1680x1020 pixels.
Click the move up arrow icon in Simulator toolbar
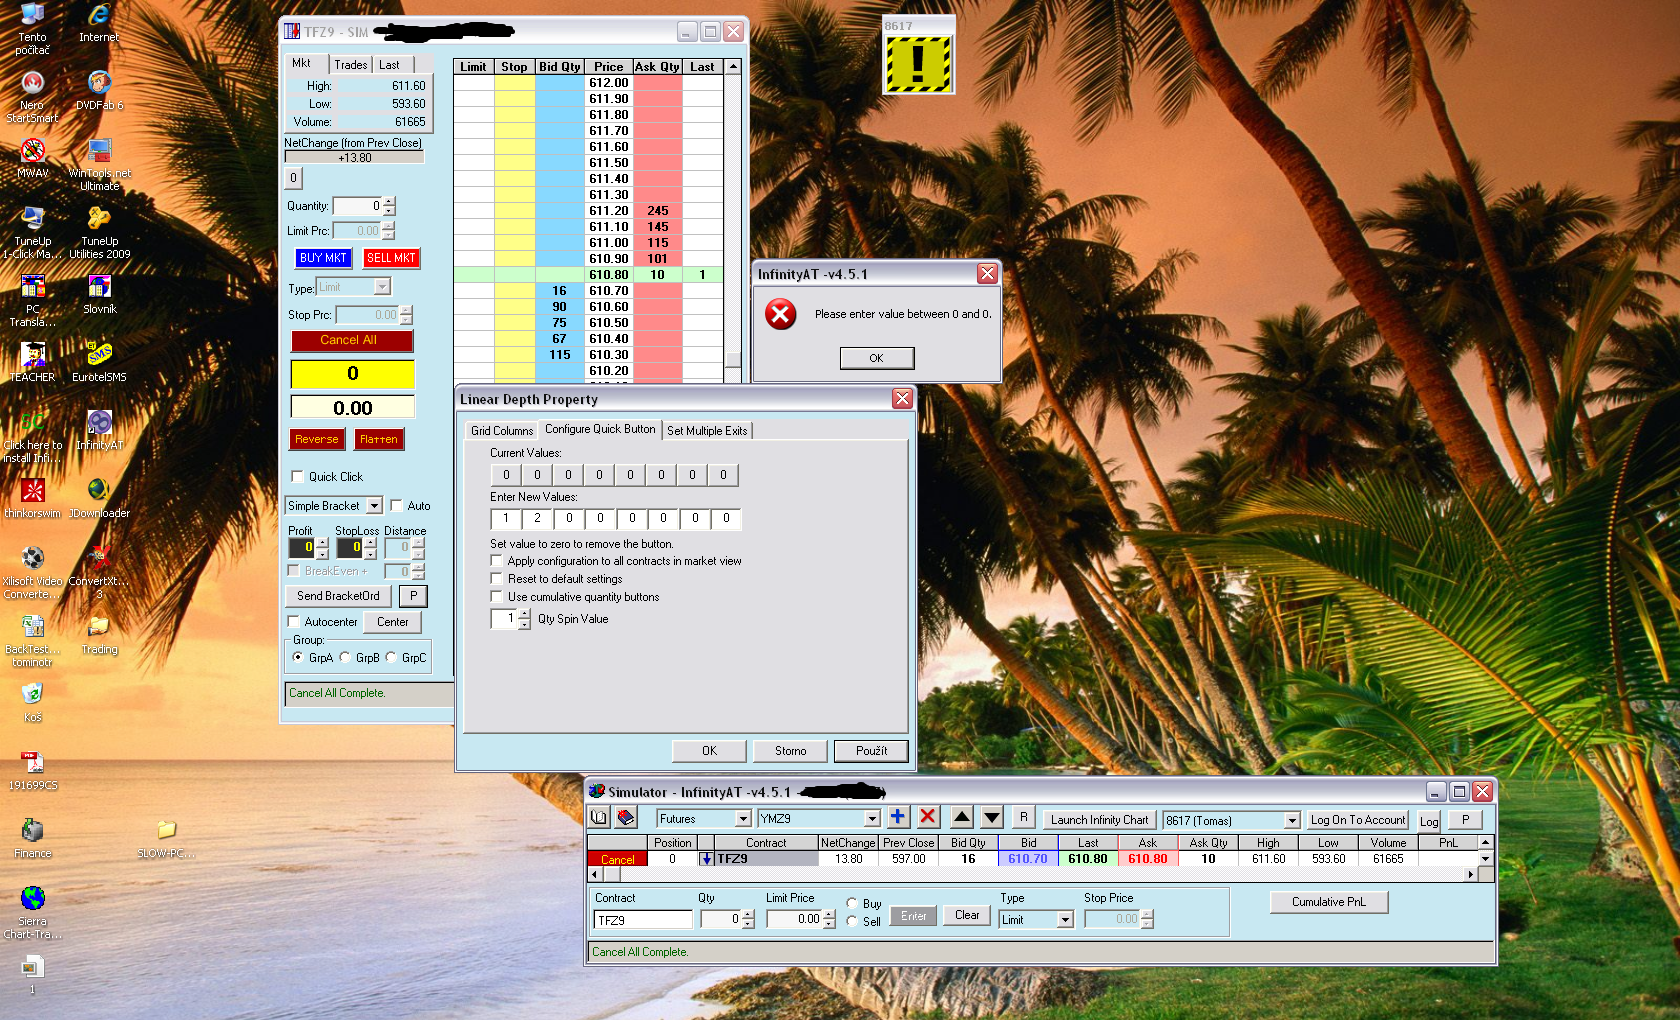961,817
